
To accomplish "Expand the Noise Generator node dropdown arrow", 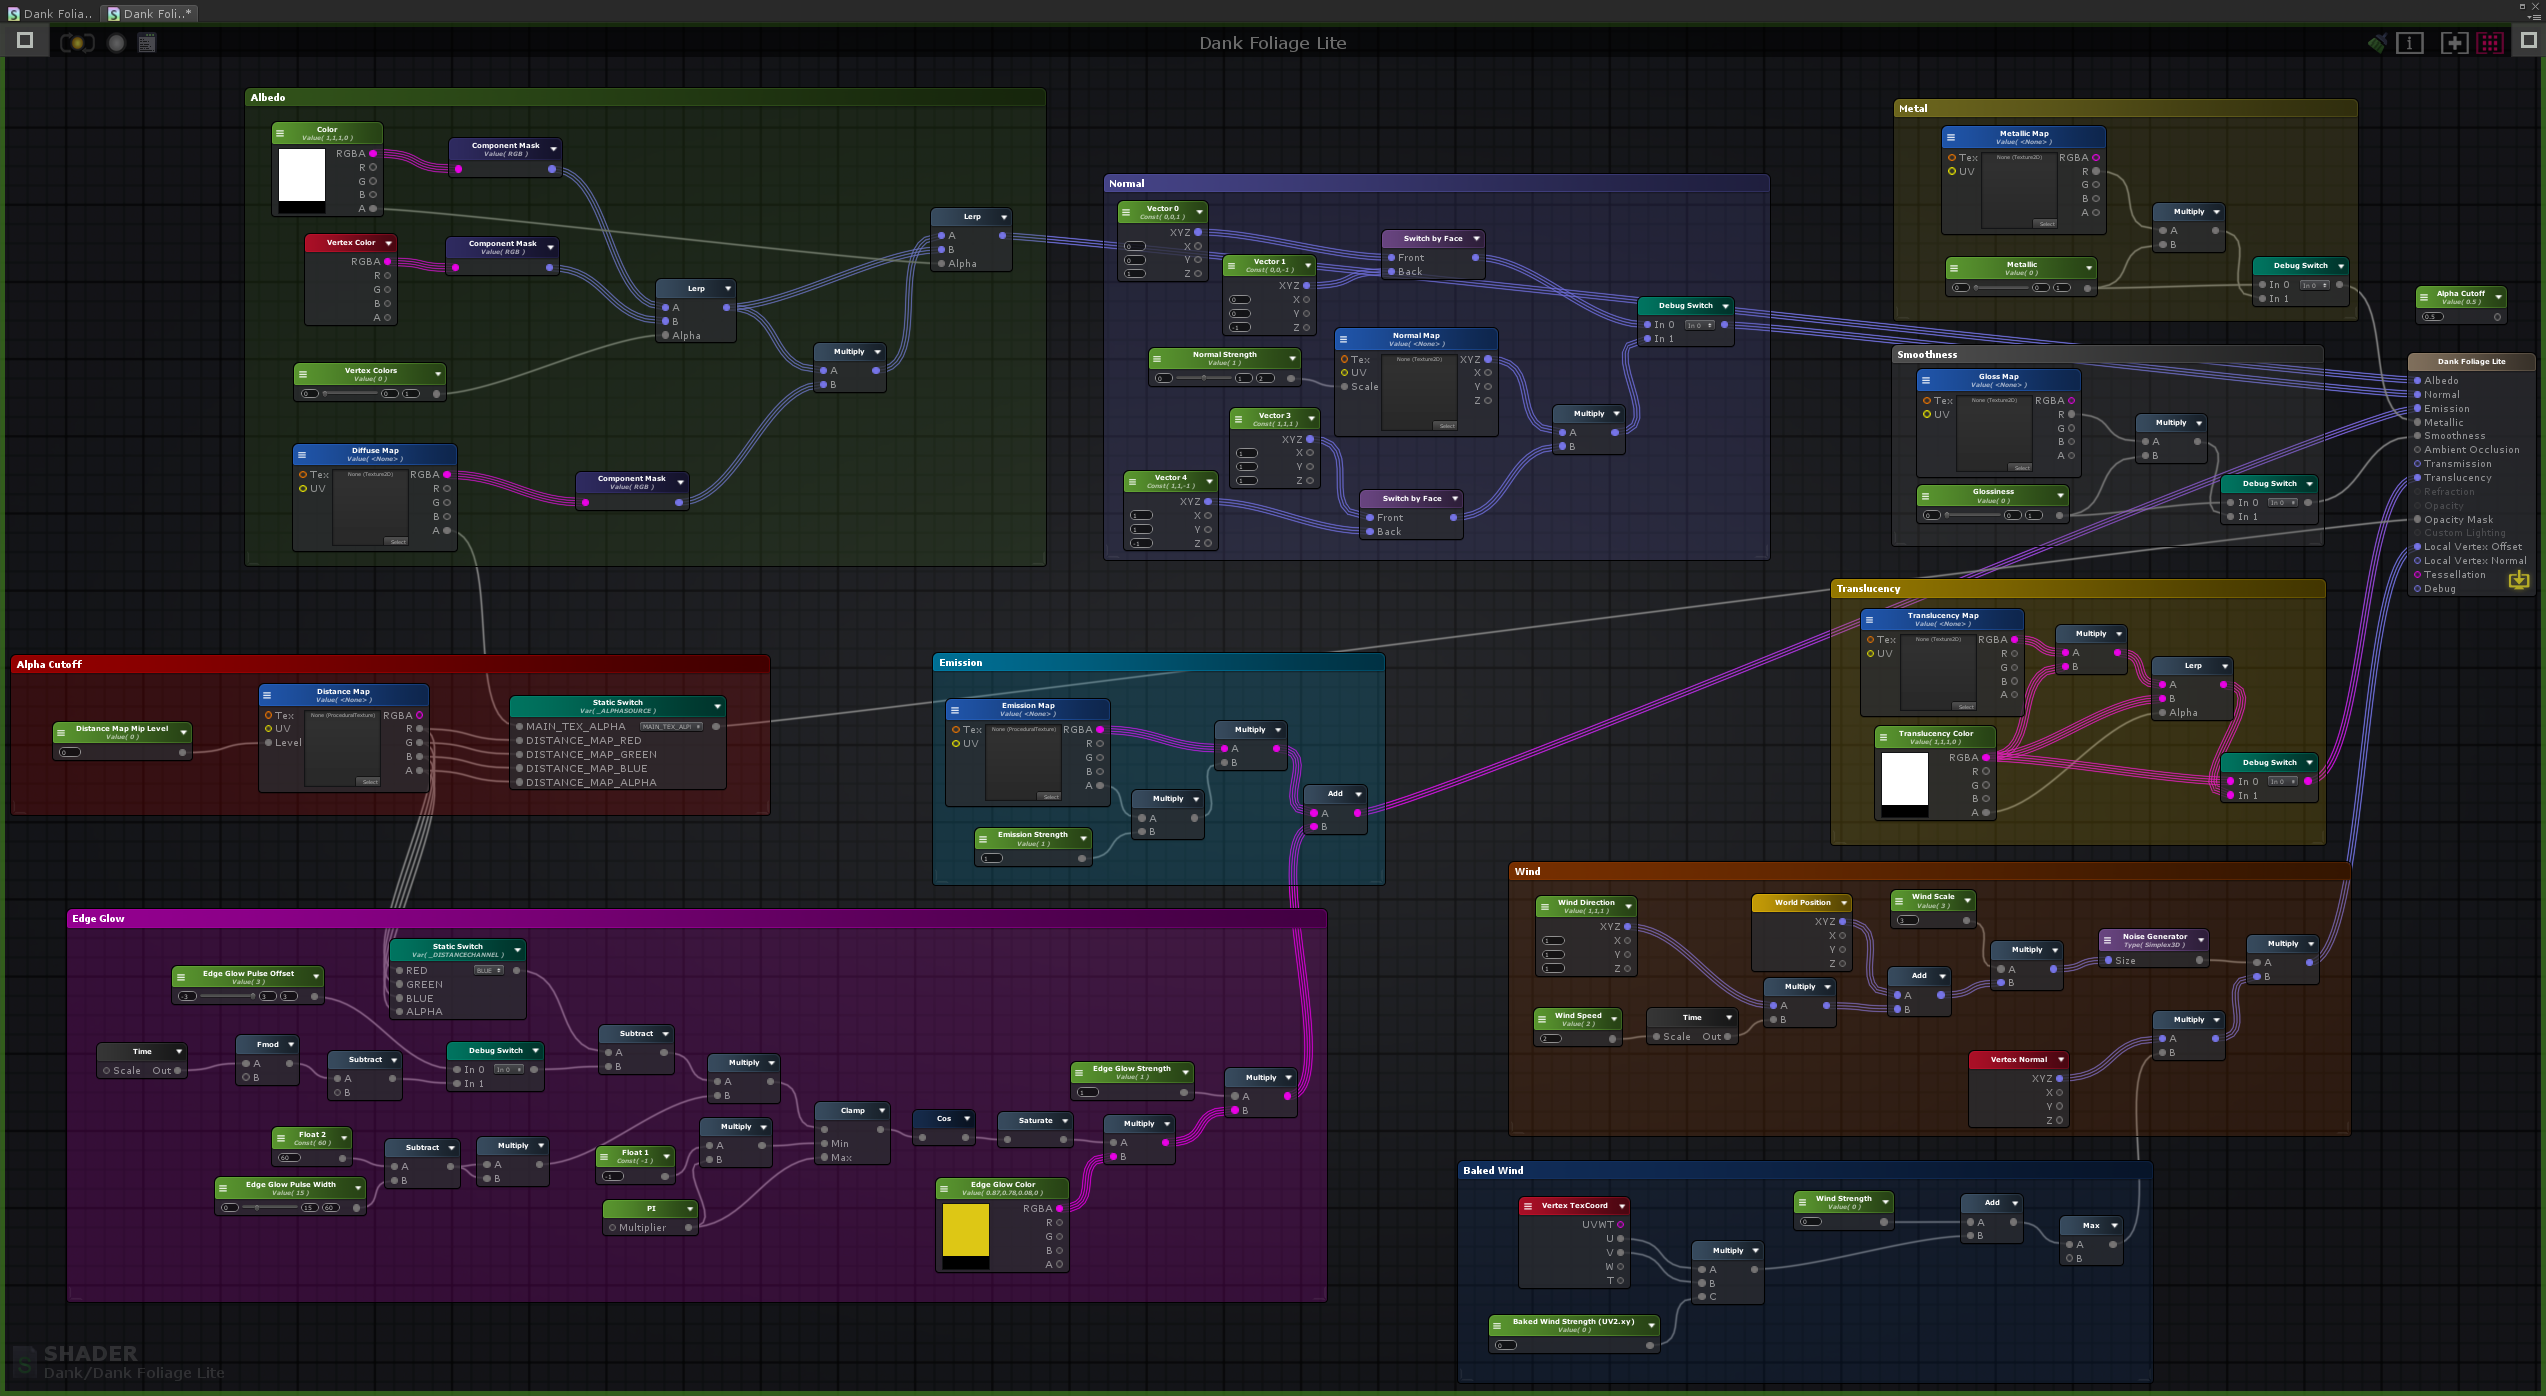I will [x=2201, y=940].
